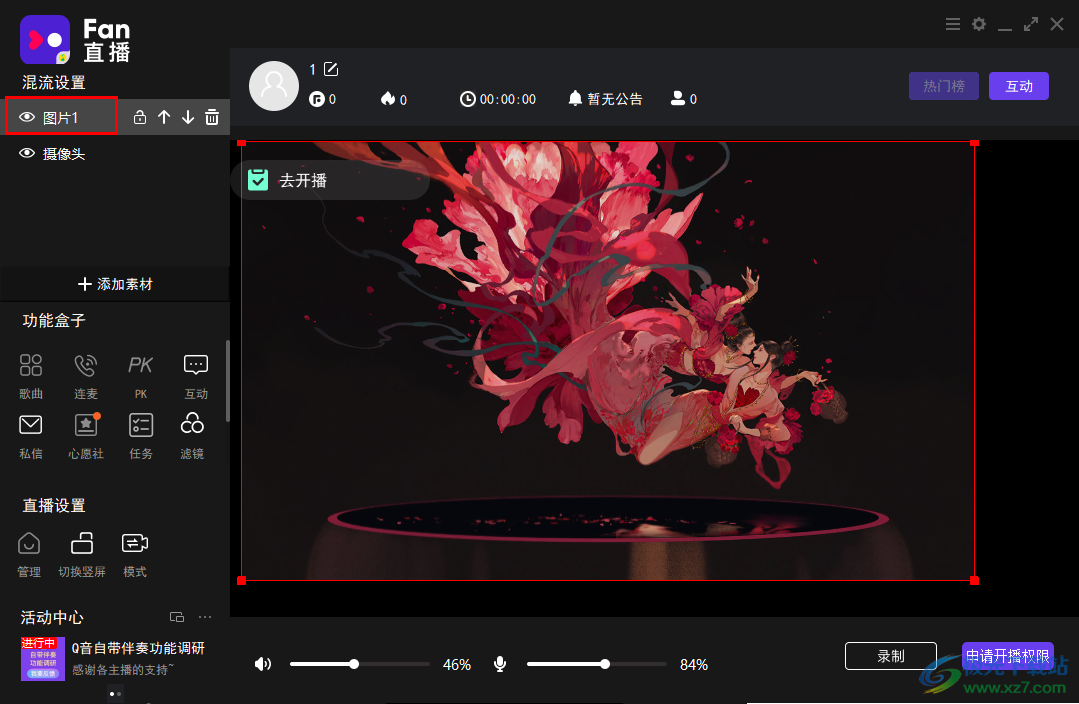The image size is (1079, 704).
Task: Move 图片1 layer down
Action: pos(188,117)
